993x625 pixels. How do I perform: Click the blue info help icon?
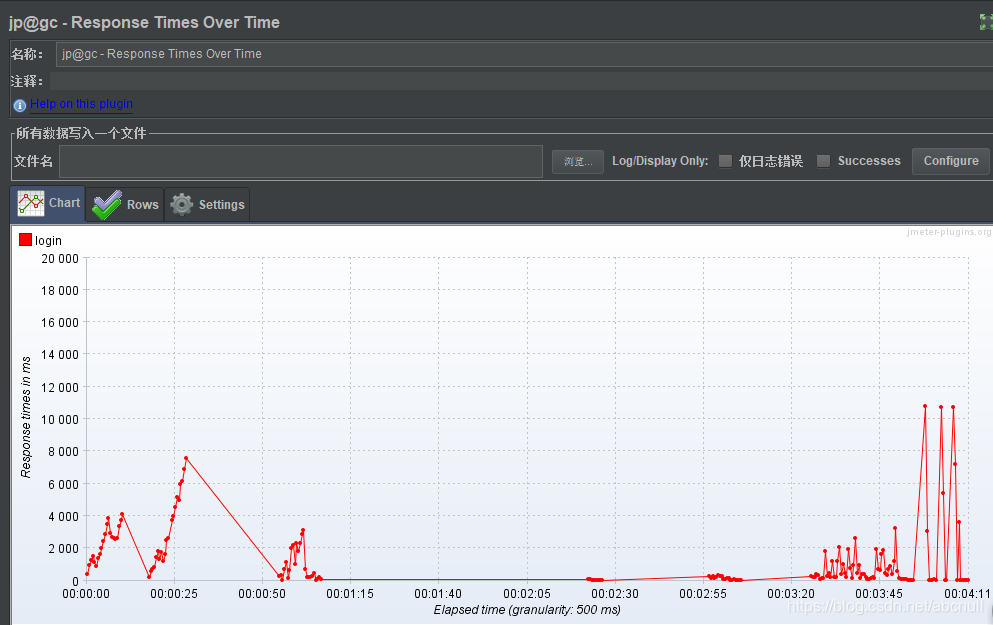tap(20, 105)
